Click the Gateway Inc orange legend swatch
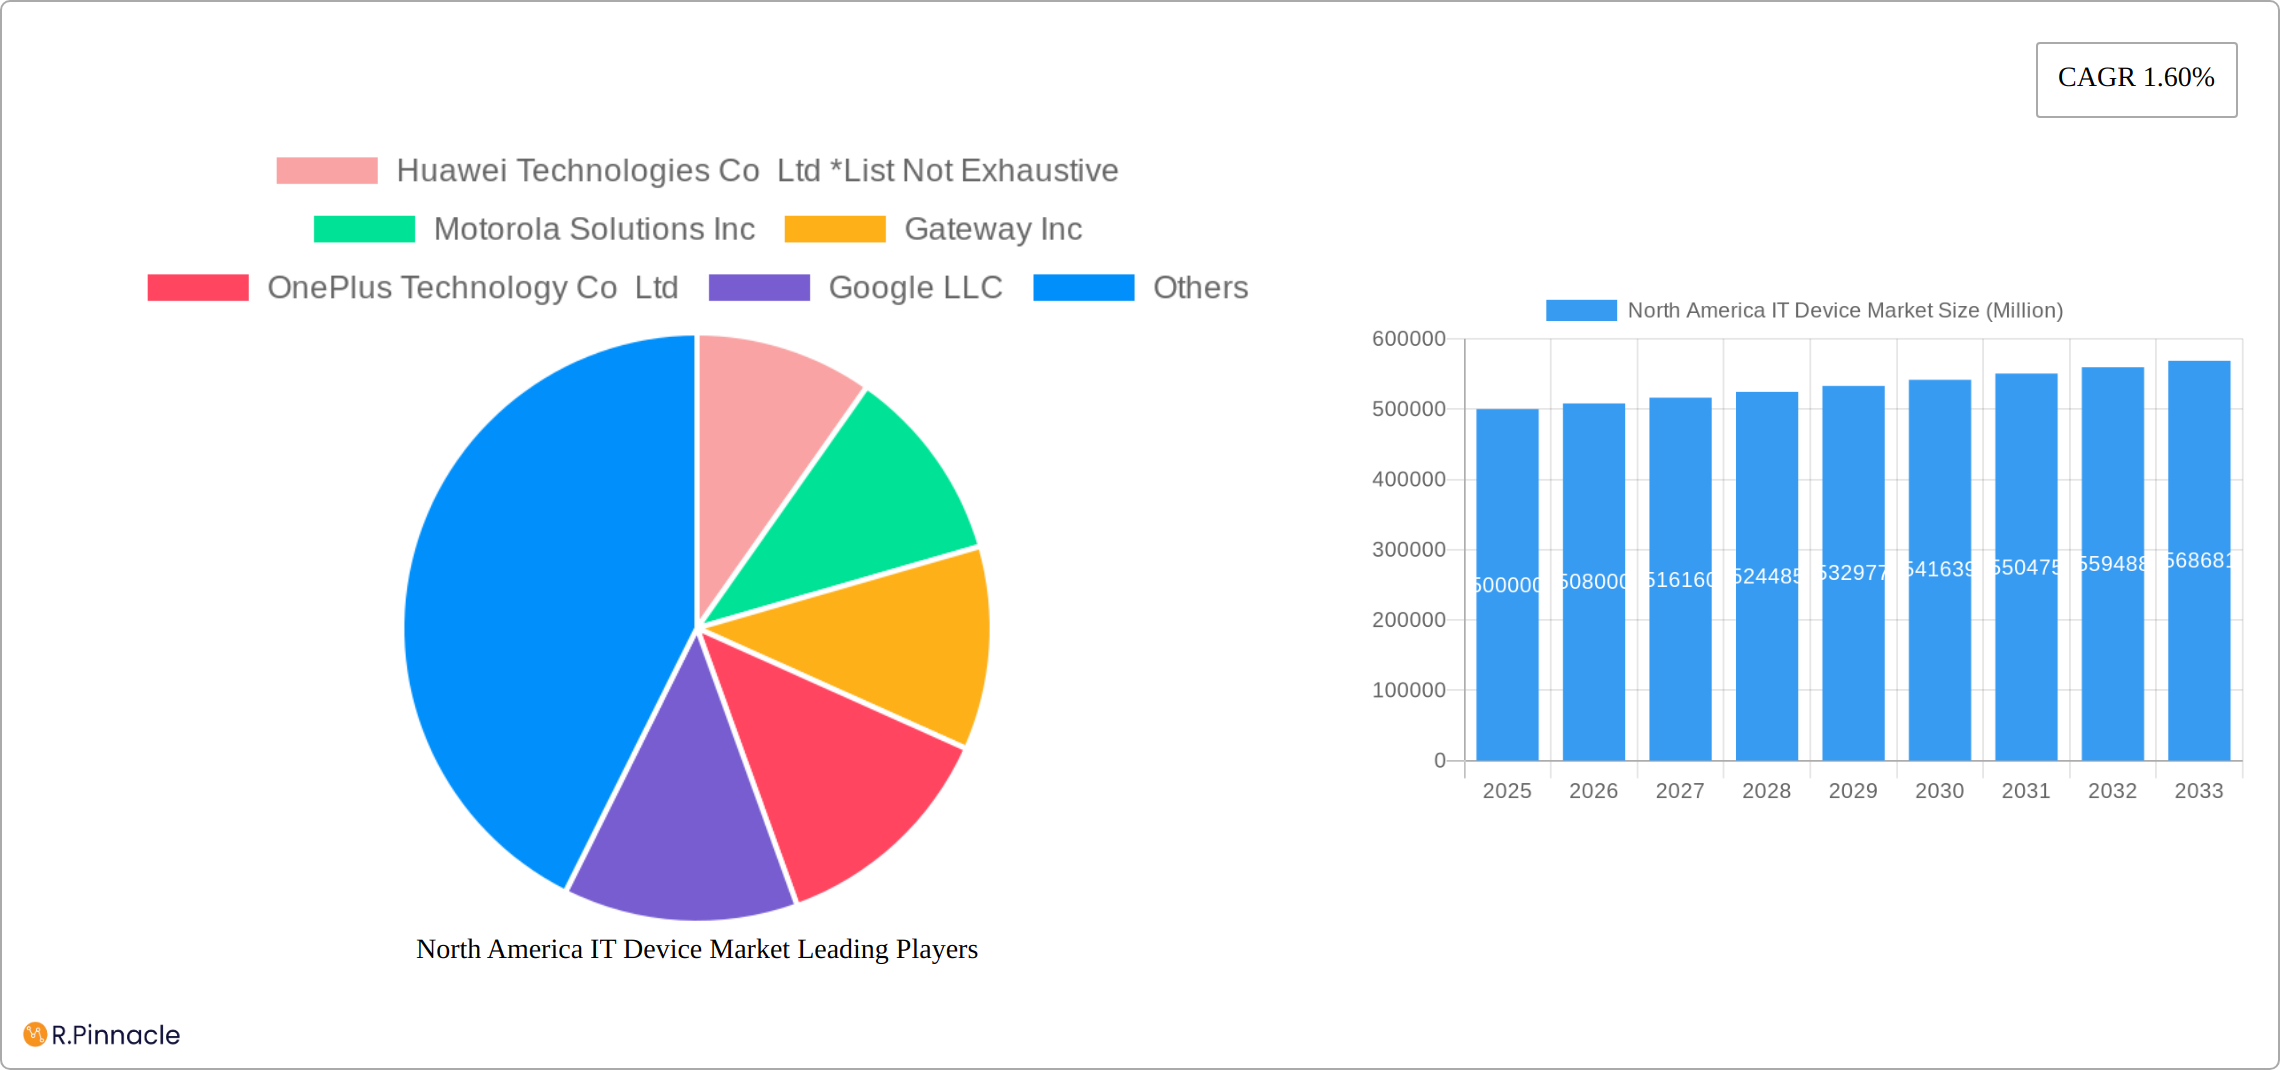This screenshot has height=1070, width=2280. tap(835, 229)
